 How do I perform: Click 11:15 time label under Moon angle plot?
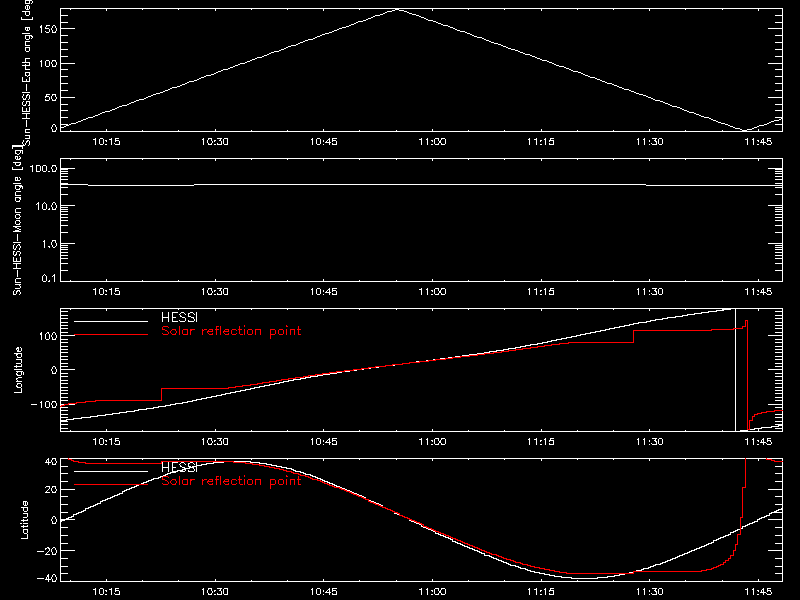pyautogui.click(x=541, y=292)
